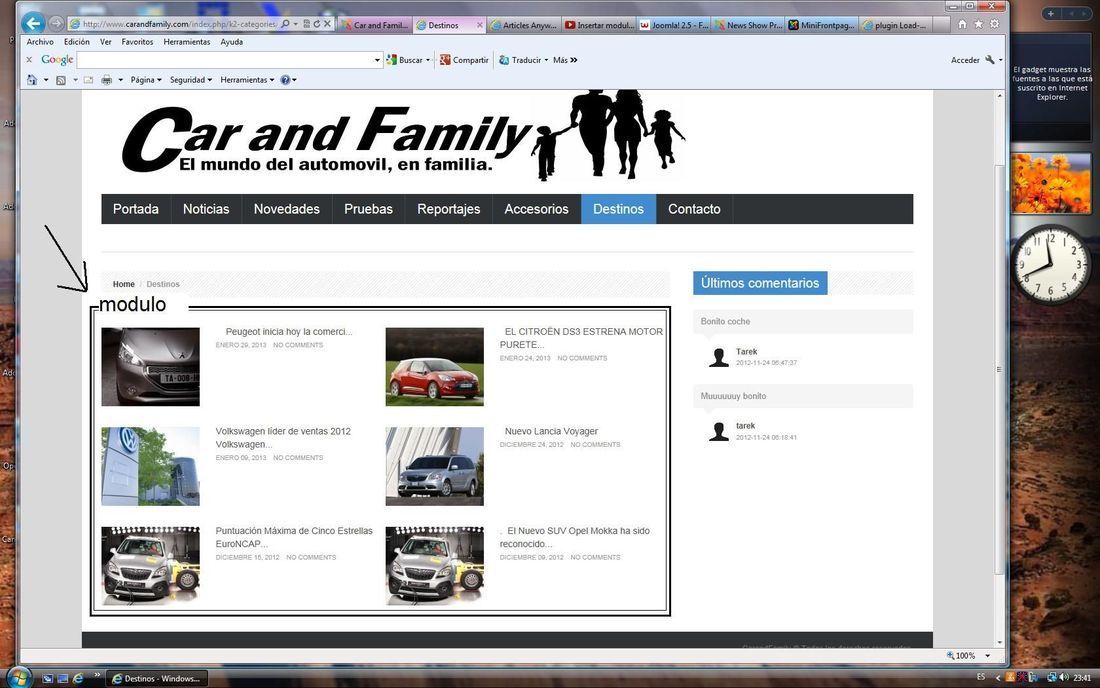Open Noticias in the site navigation
This screenshot has width=1100, height=688.
pos(206,209)
